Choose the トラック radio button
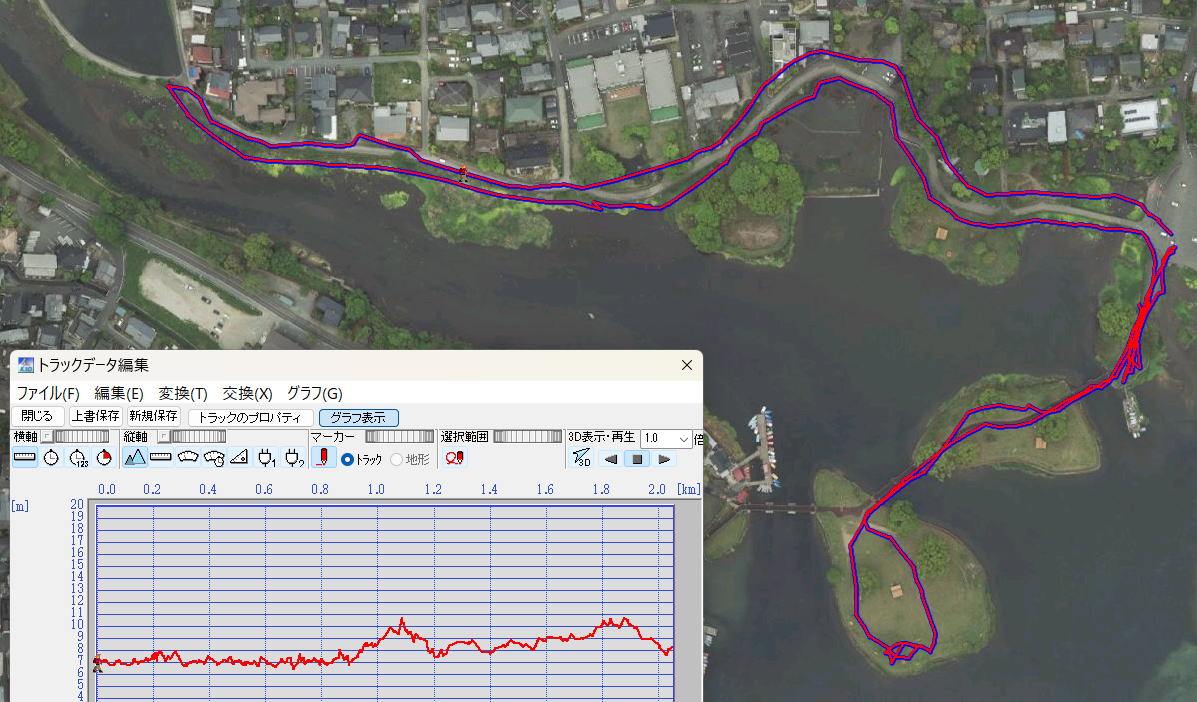Screen dimensions: 1197x702 (348, 459)
